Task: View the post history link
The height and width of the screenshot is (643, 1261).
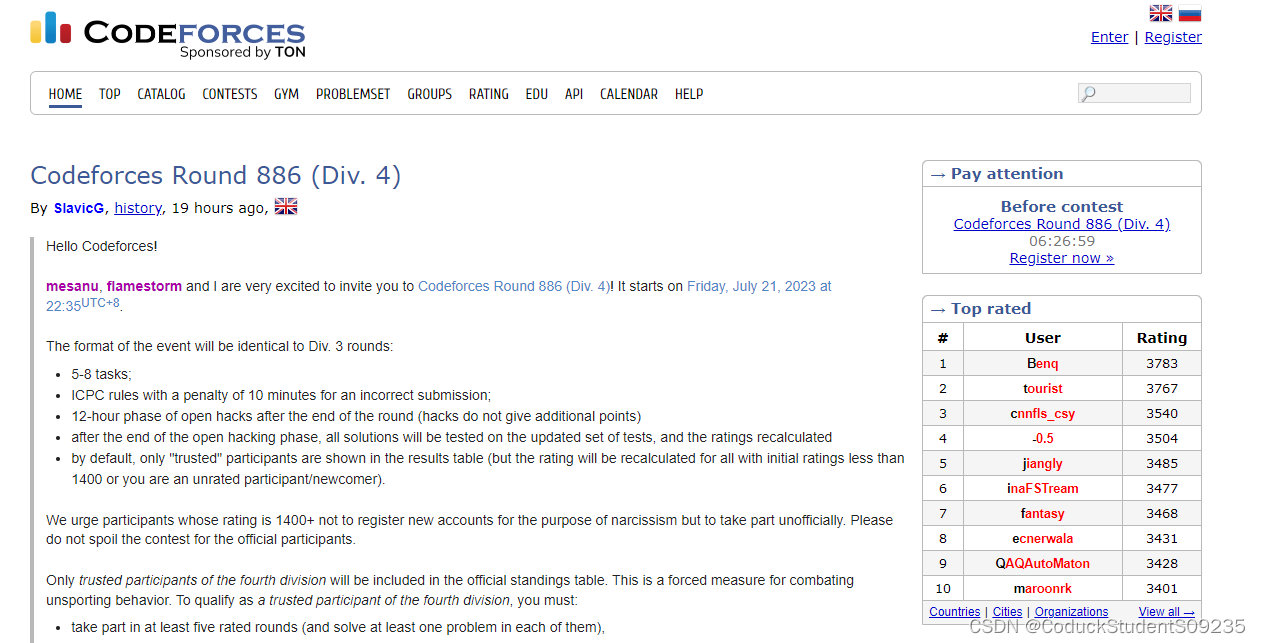Action: [138, 208]
